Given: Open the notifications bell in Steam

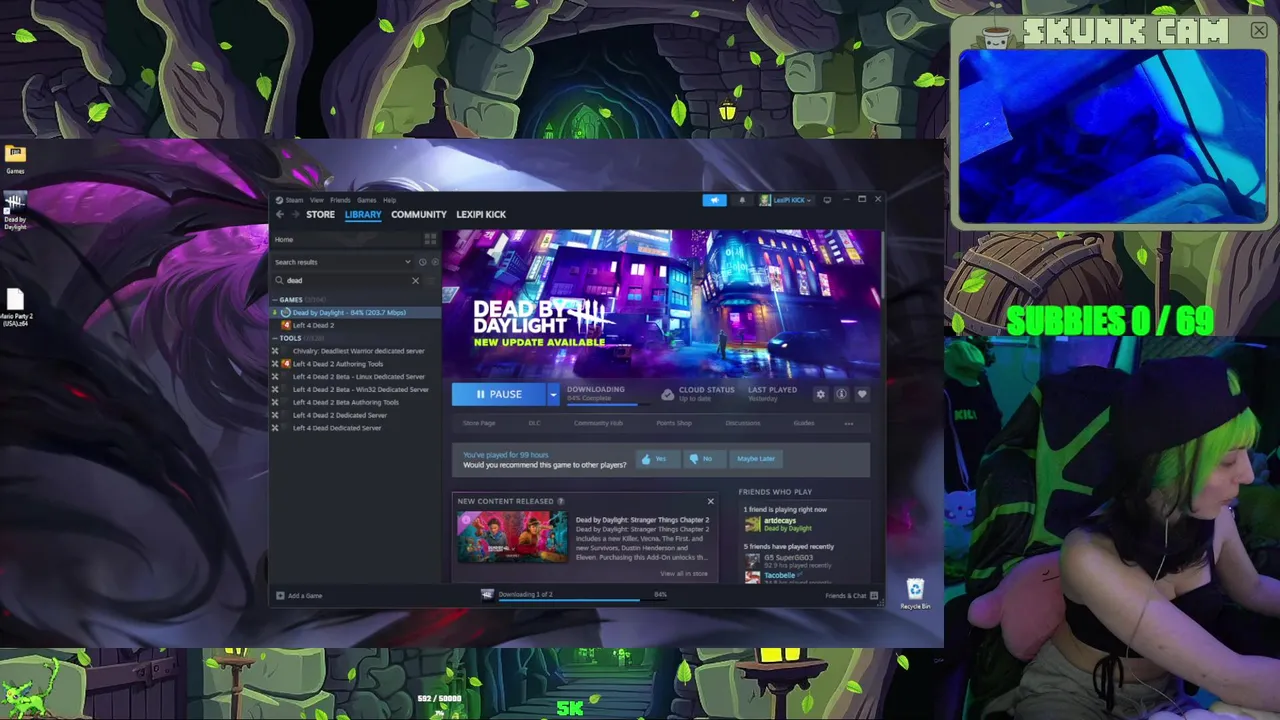Looking at the screenshot, I should coord(742,200).
